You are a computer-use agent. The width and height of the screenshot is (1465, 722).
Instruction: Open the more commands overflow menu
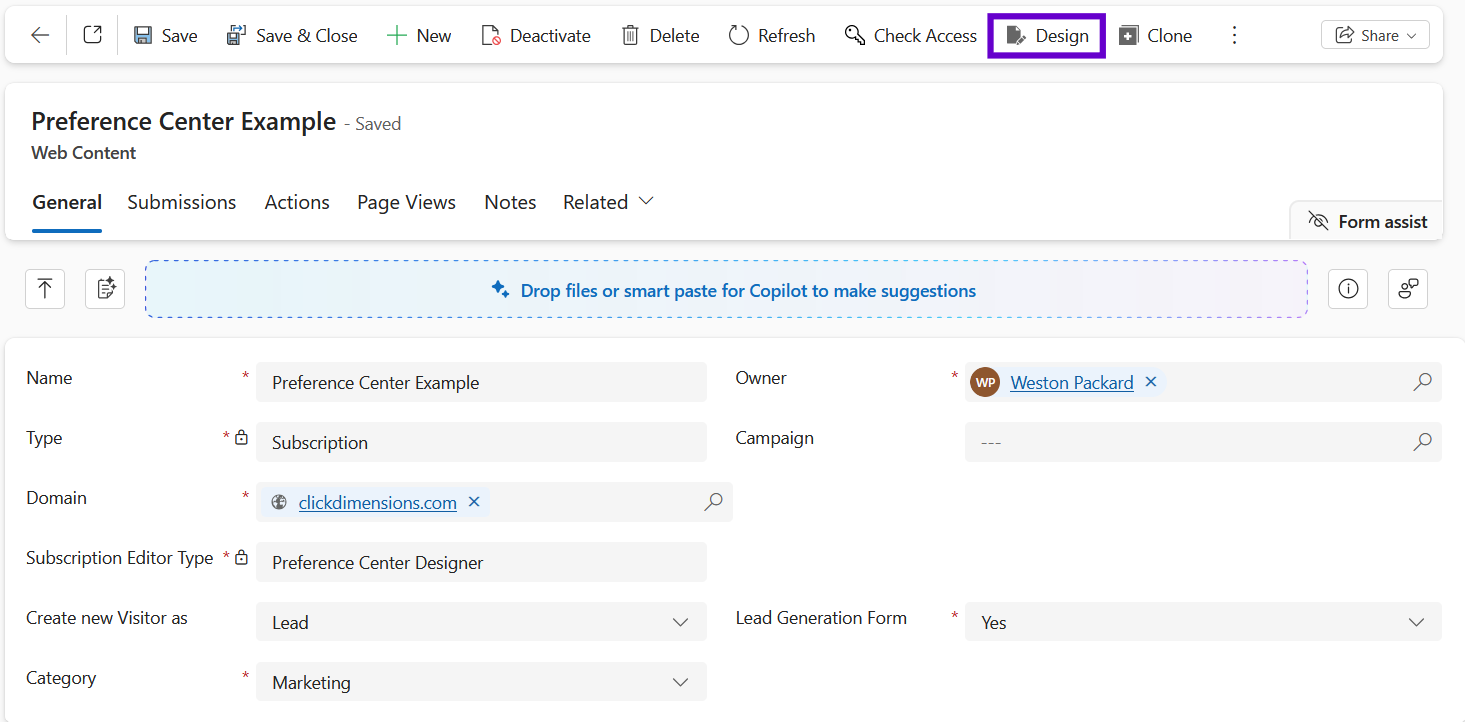[x=1234, y=35]
